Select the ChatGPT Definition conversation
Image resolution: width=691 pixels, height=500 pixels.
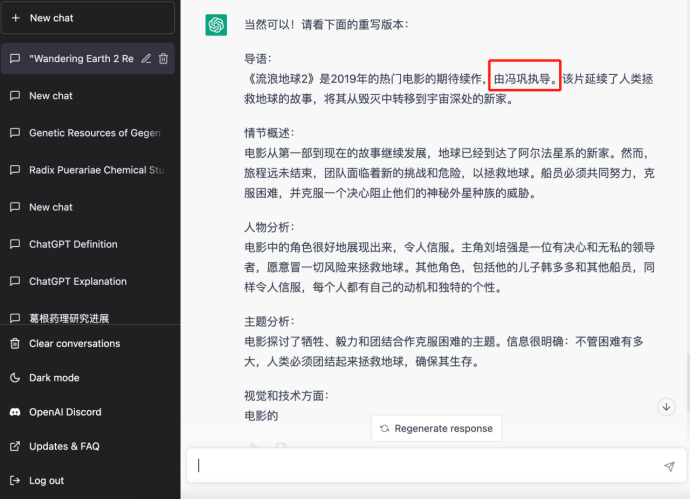tap(88, 244)
